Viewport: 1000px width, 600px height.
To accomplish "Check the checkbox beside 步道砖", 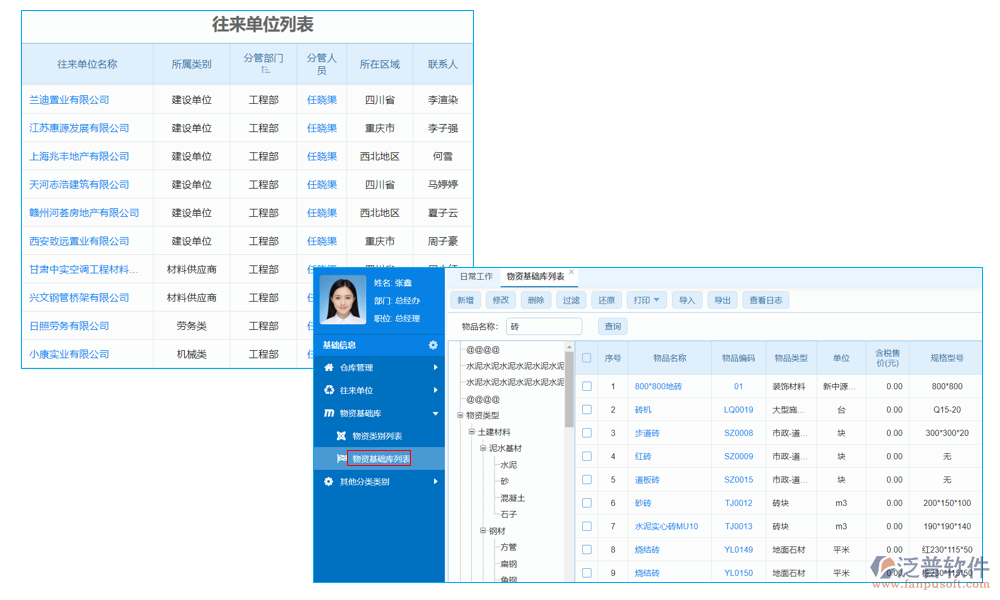I will 587,432.
